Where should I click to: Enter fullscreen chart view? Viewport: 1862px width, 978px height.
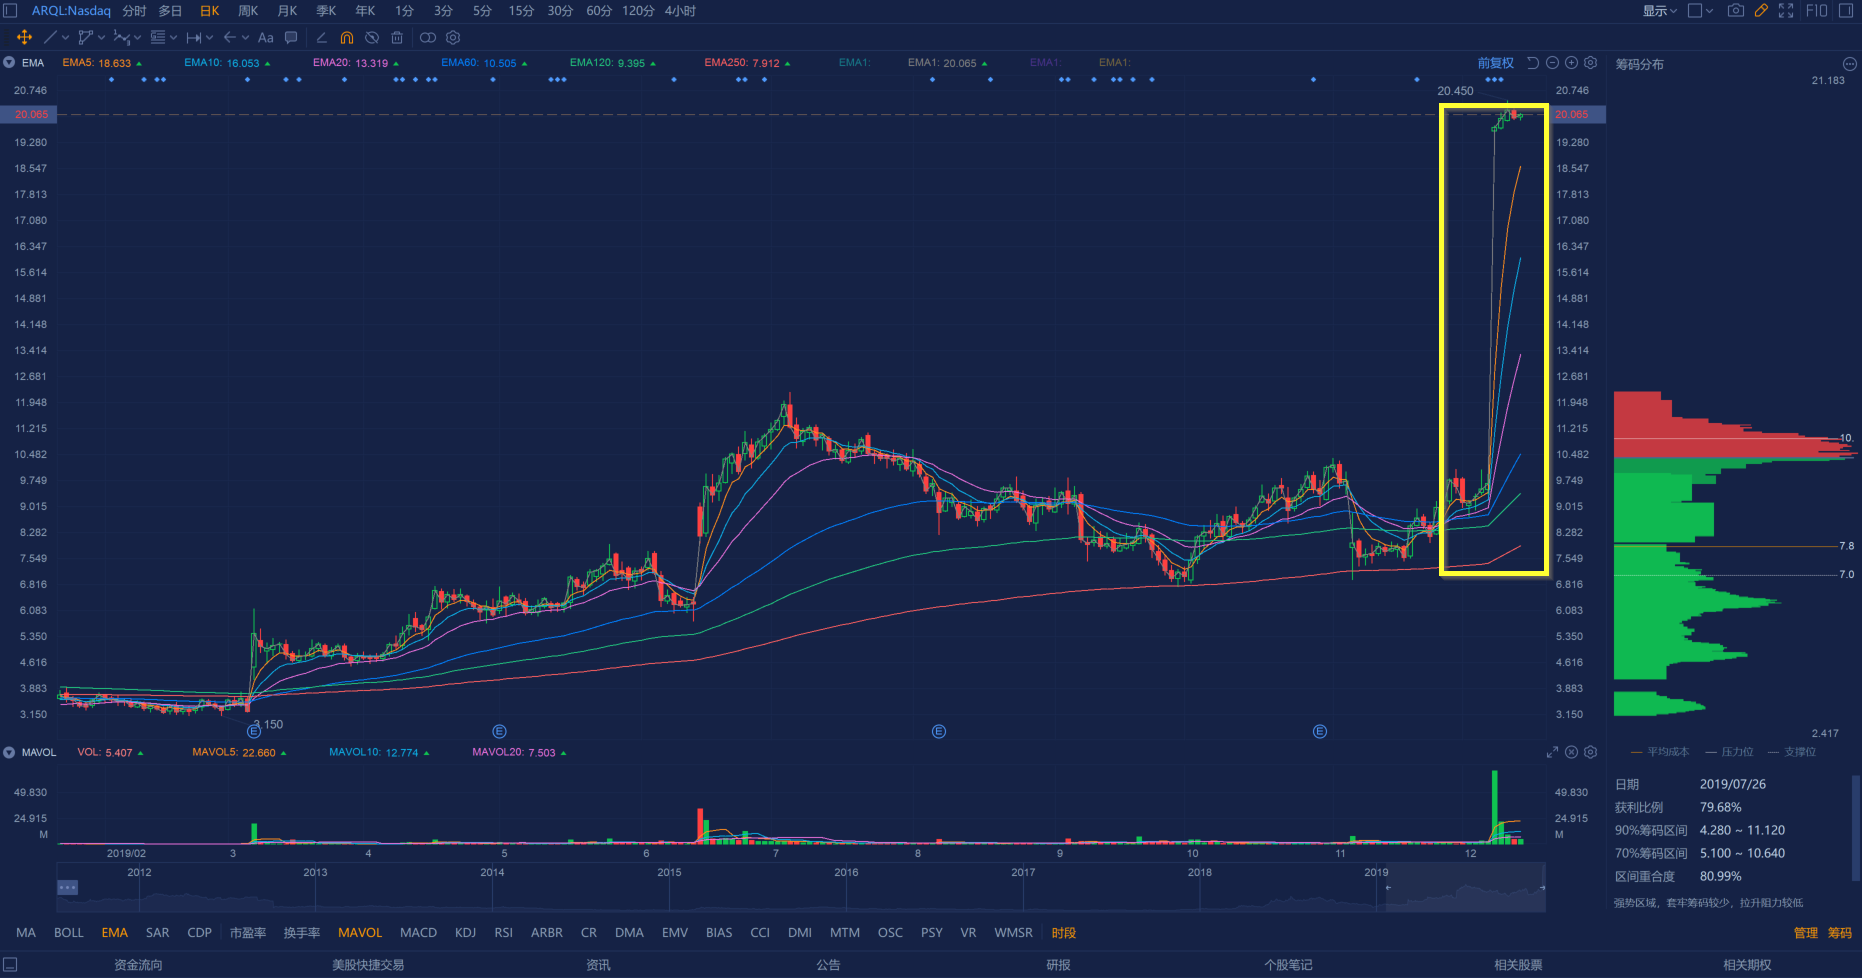click(1786, 10)
